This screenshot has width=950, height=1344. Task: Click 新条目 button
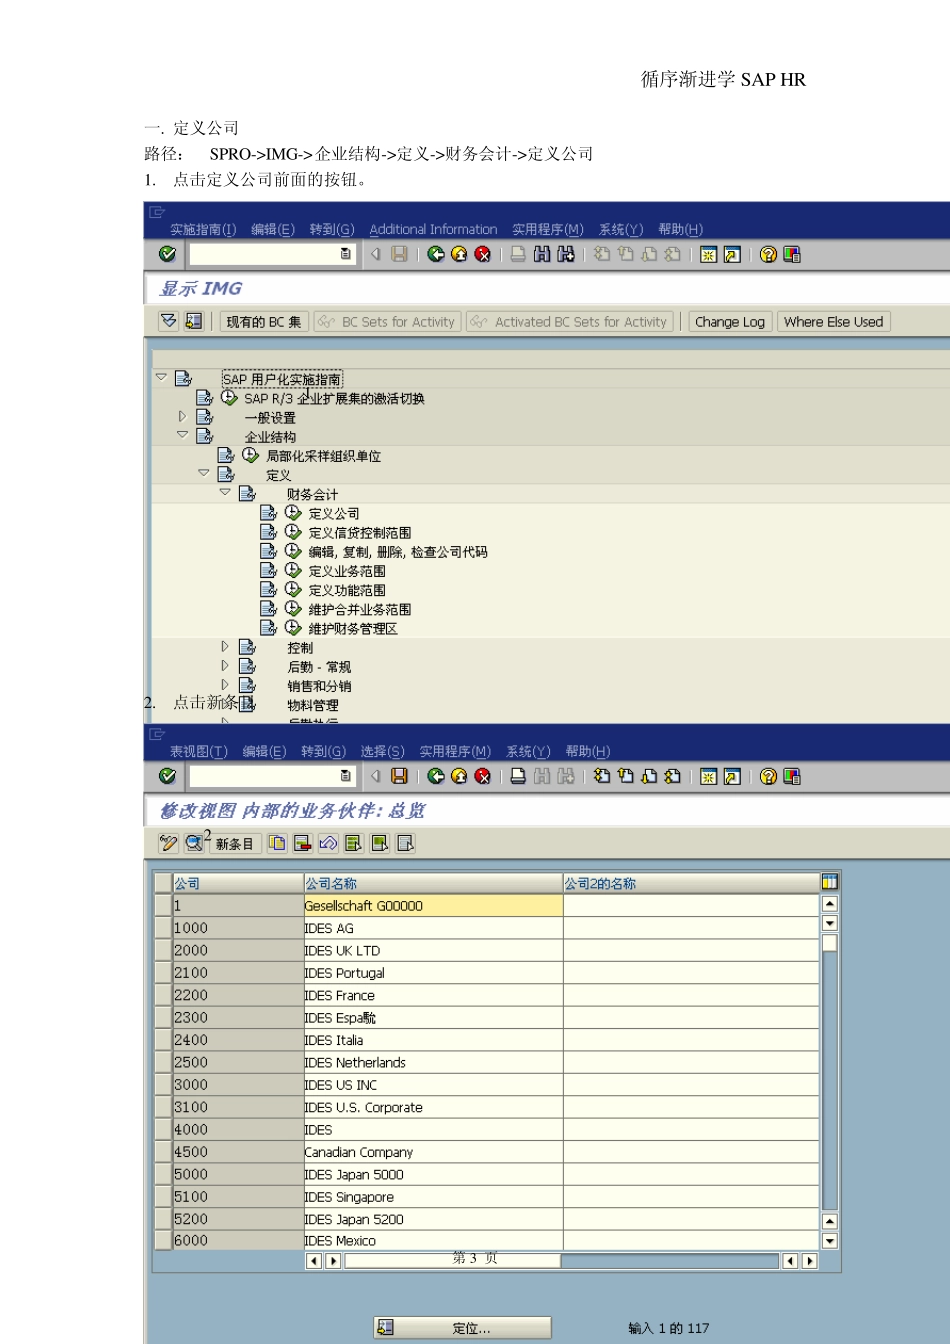click(235, 843)
